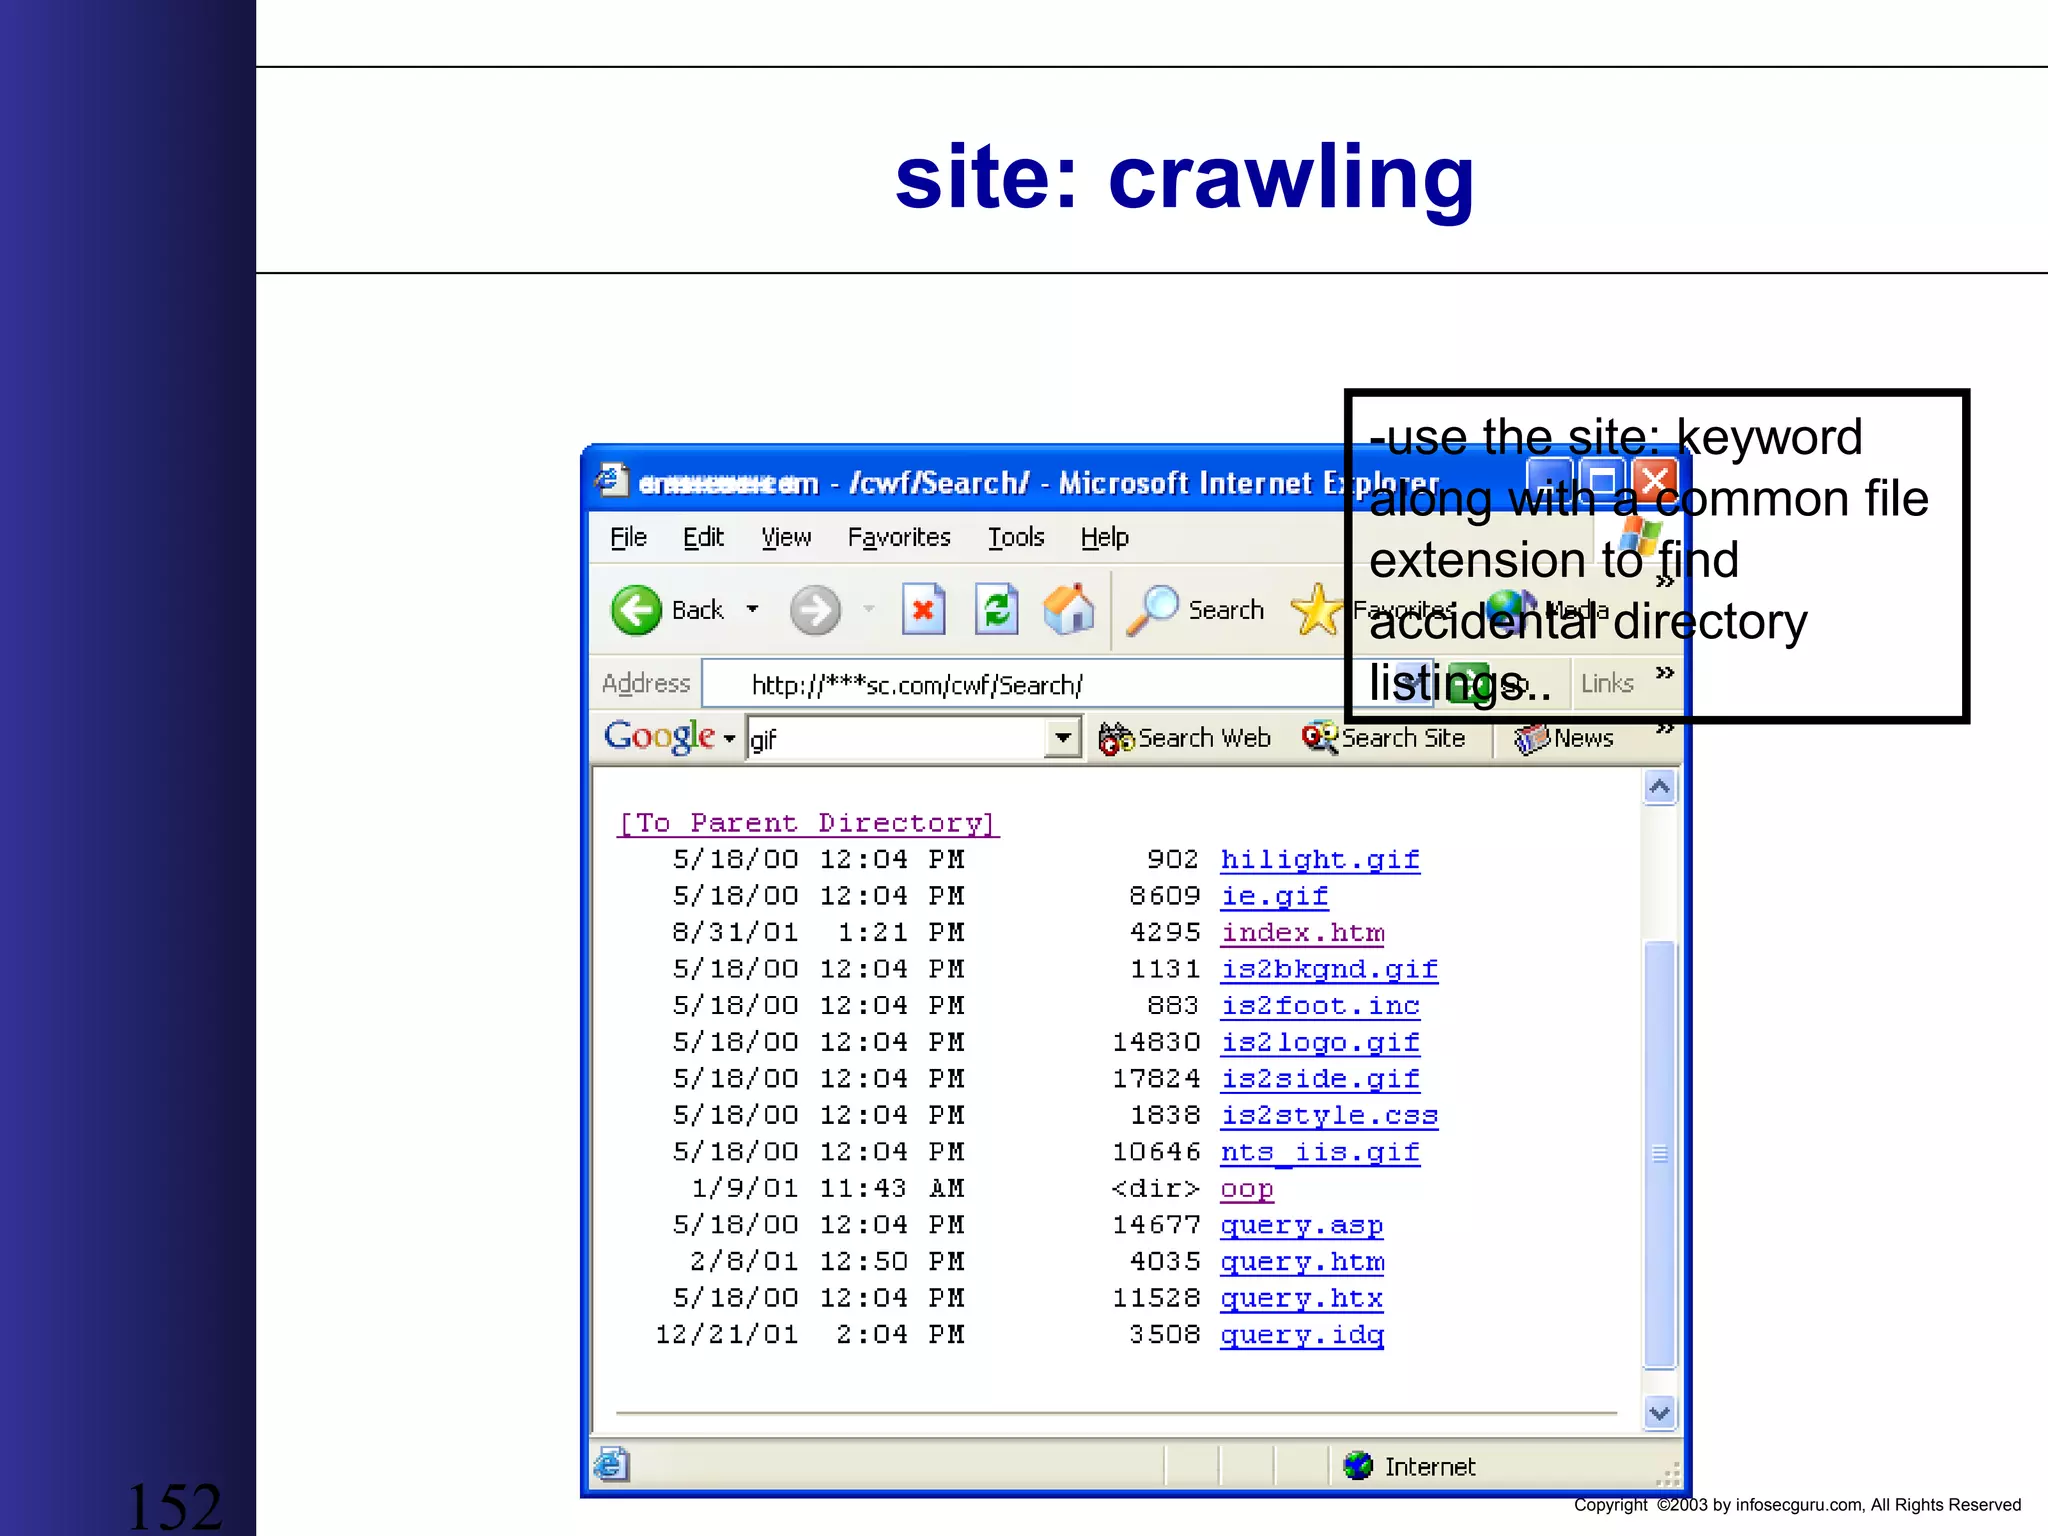Screen dimensions: 2048x1536
Task: Open the Forward history dropdown arrow
Action: pyautogui.click(x=868, y=609)
